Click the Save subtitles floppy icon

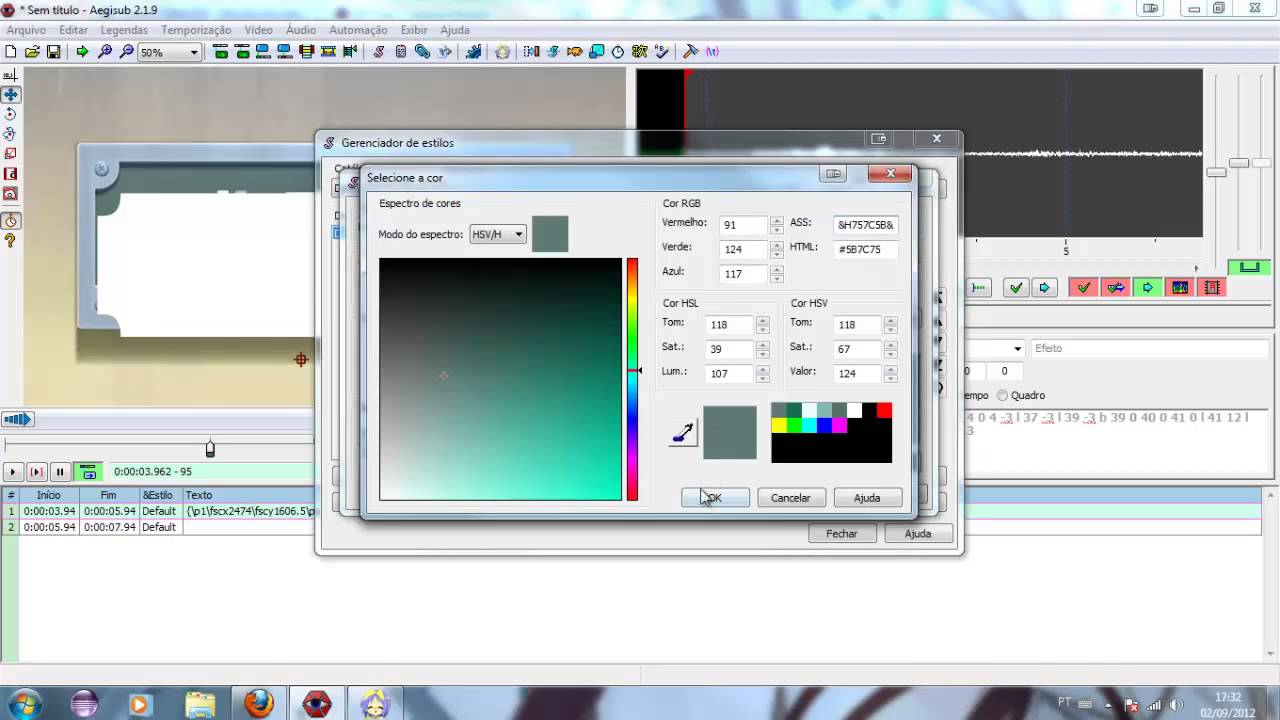[53, 51]
